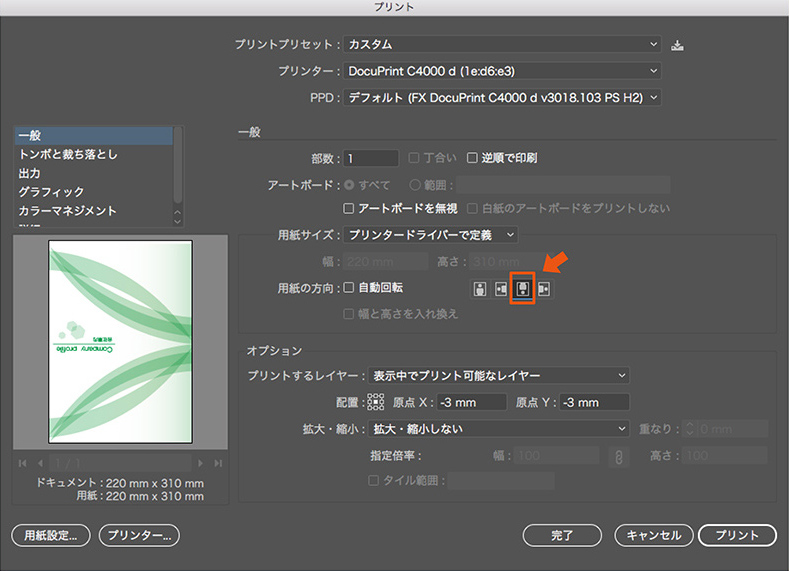
Task: Select グラフィック category in list
Action: [94, 192]
